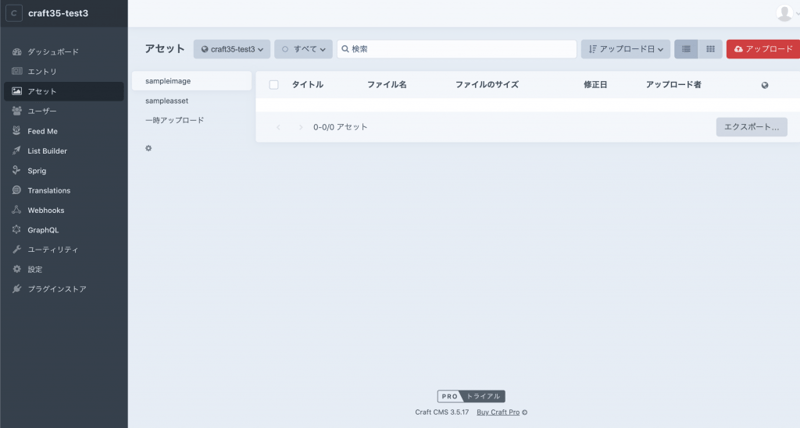Toggle the select-all checkbox in table header
The image size is (800, 428).
(274, 85)
